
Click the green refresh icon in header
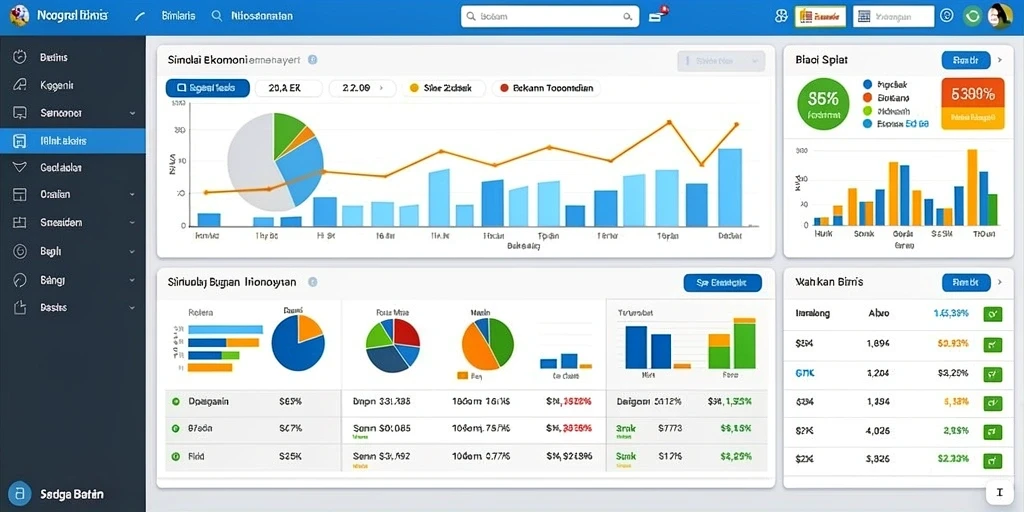tap(972, 16)
